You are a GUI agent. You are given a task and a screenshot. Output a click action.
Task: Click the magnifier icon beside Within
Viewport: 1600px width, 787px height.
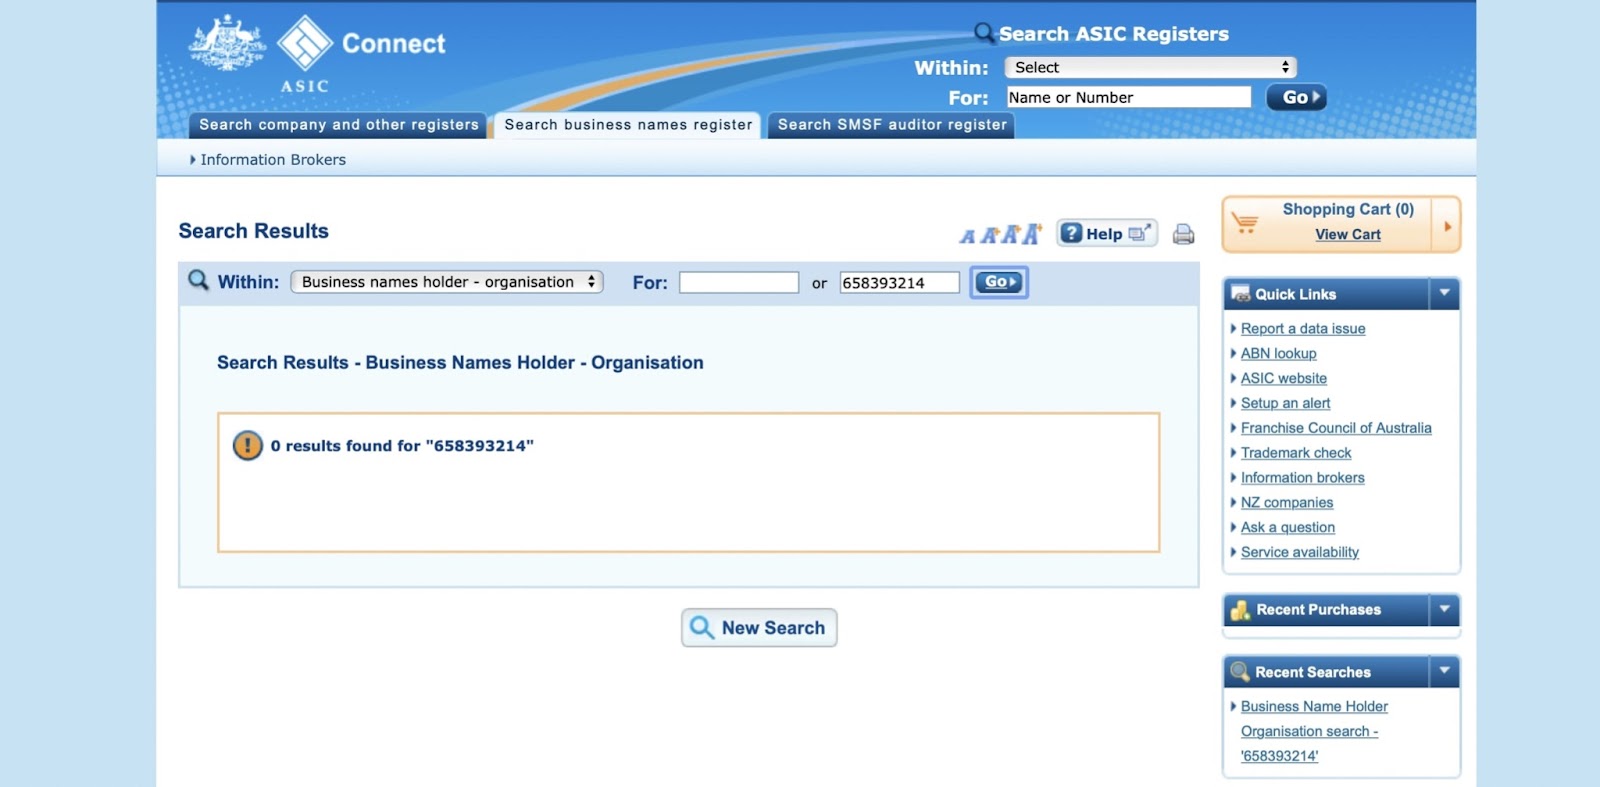click(x=199, y=280)
